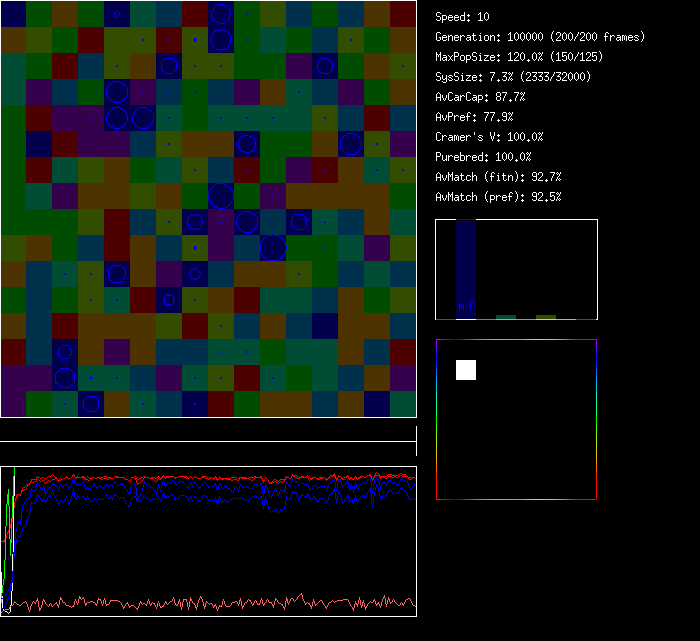The height and width of the screenshot is (641, 700).
Task: Select the Generation counter text
Action: pos(540,37)
